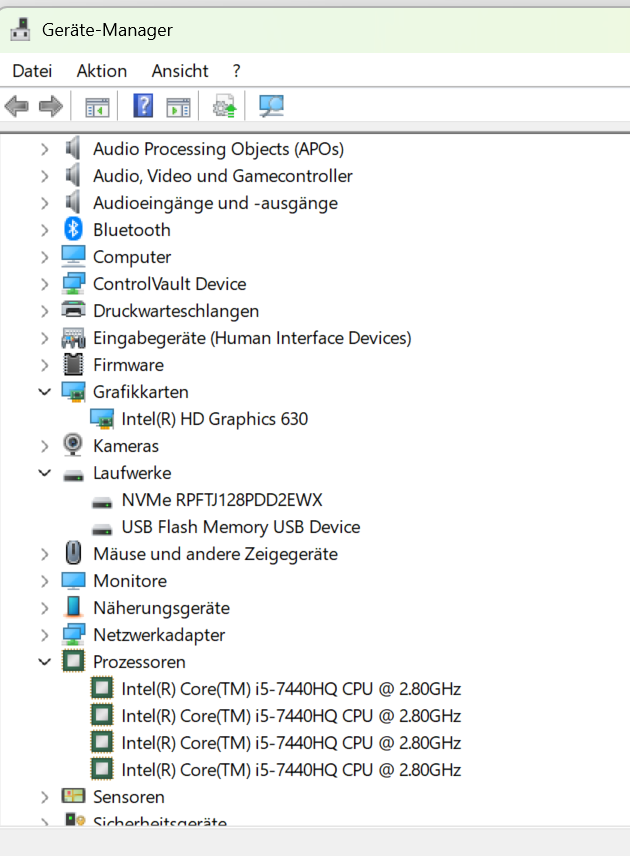Viewport: 630px width, 856px height.
Task: Select the ControlVault Device label
Action: tap(169, 284)
